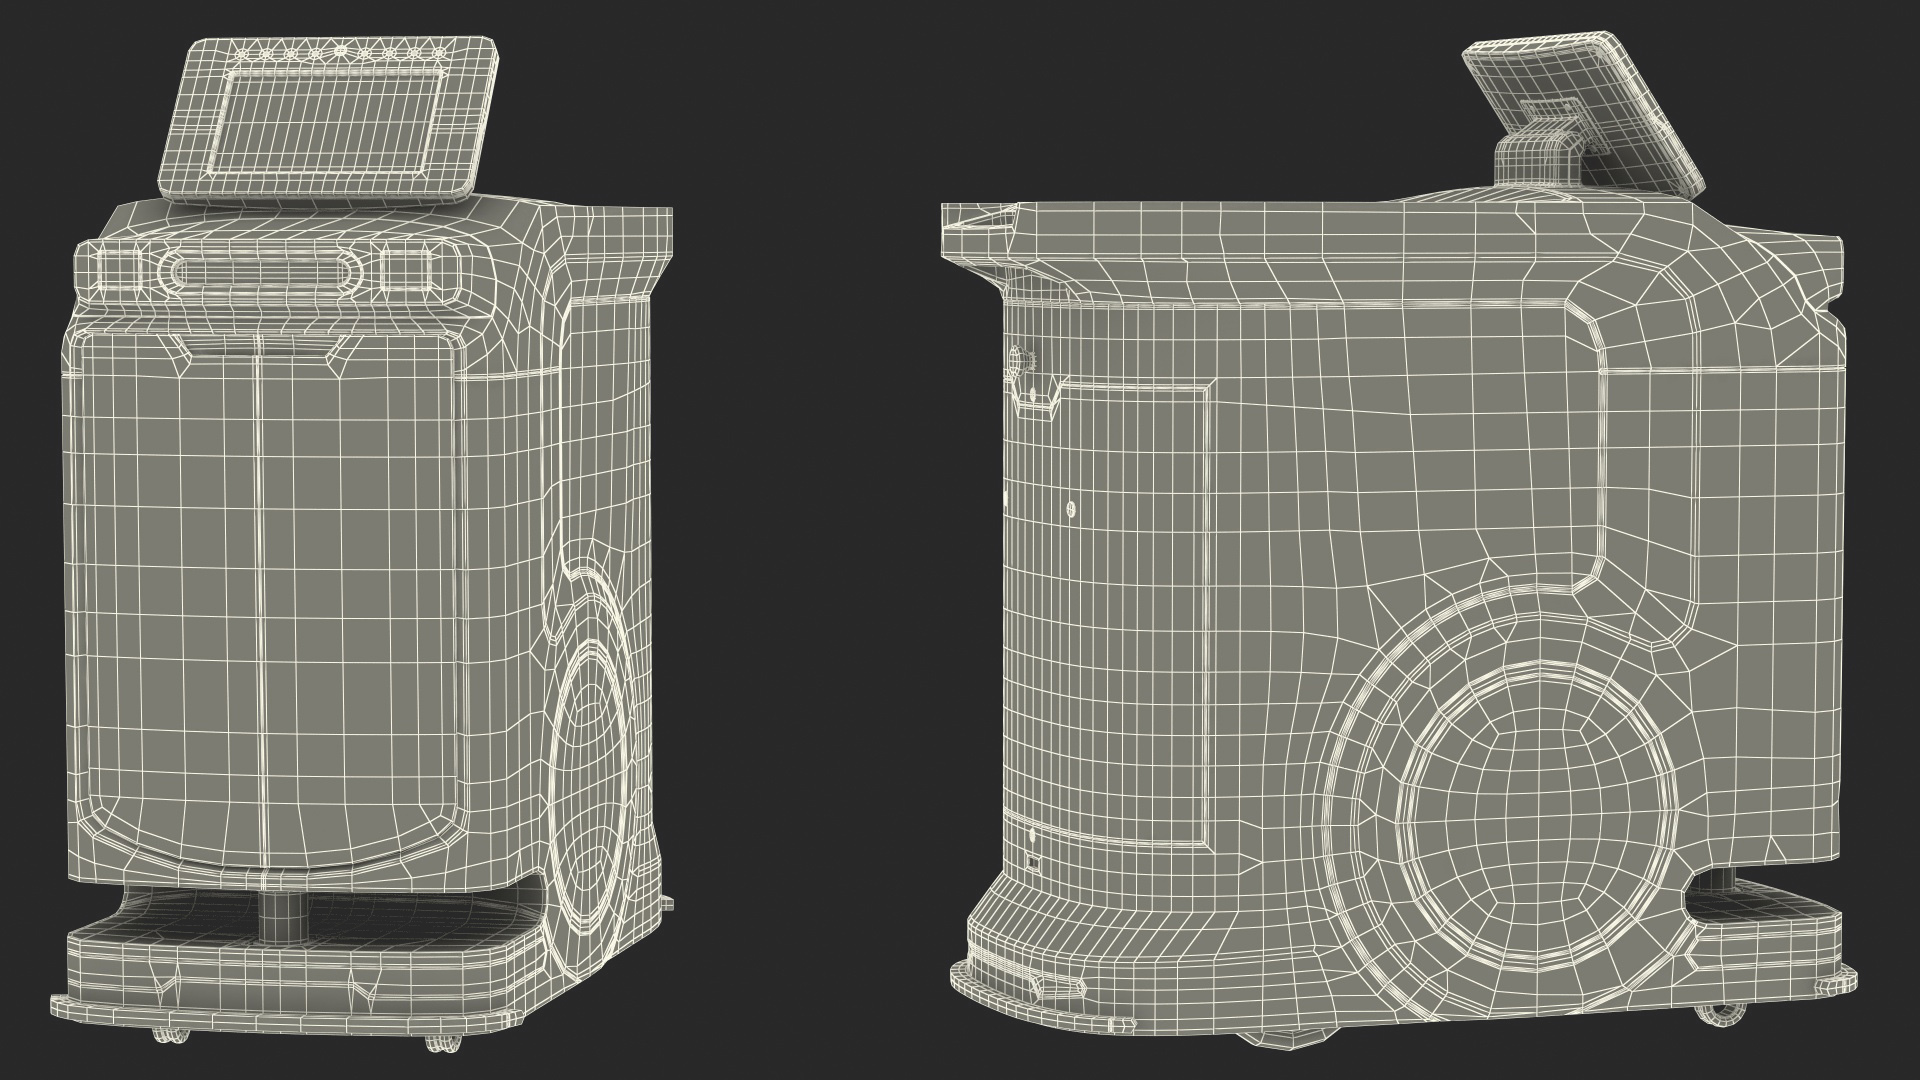
Task: Select the knob on right robot's curved side
Action: pyautogui.click(x=1023, y=360)
